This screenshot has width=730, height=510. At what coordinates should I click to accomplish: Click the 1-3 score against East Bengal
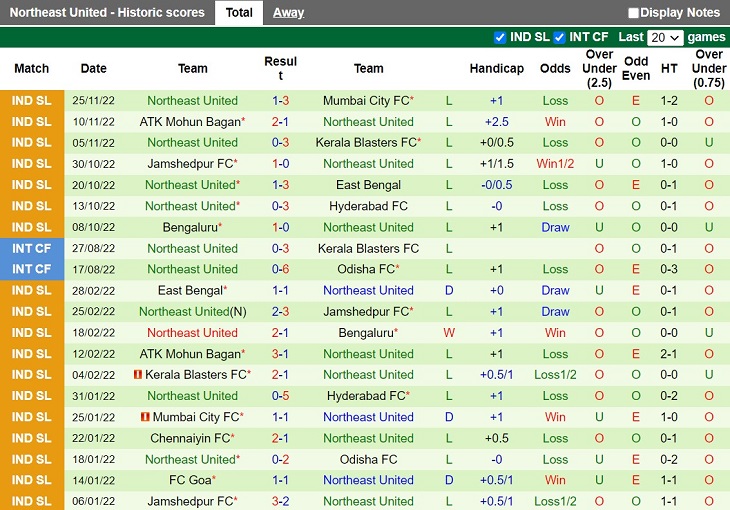coord(281,185)
